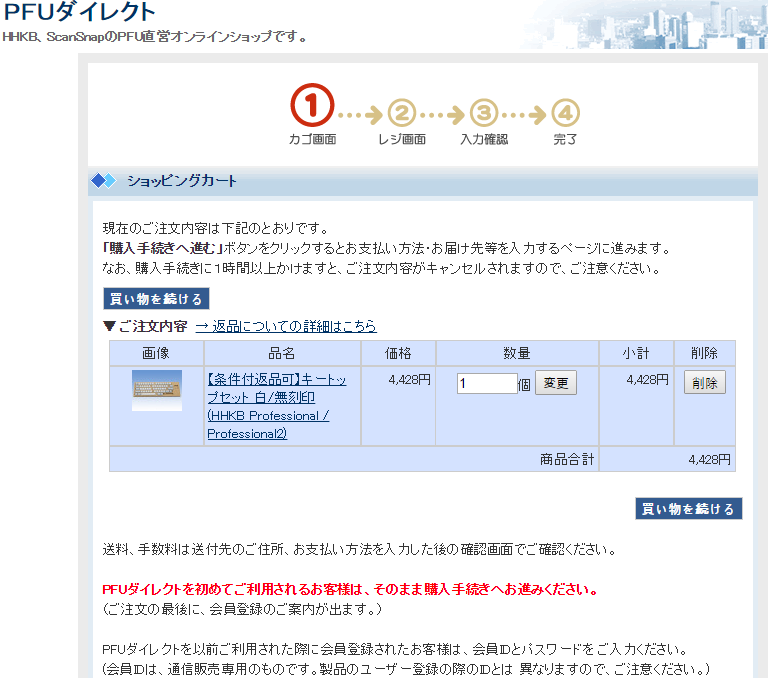The width and height of the screenshot is (768, 678).
Task: Click the blue diamond icon beside ショッピングカート
Action: [103, 181]
